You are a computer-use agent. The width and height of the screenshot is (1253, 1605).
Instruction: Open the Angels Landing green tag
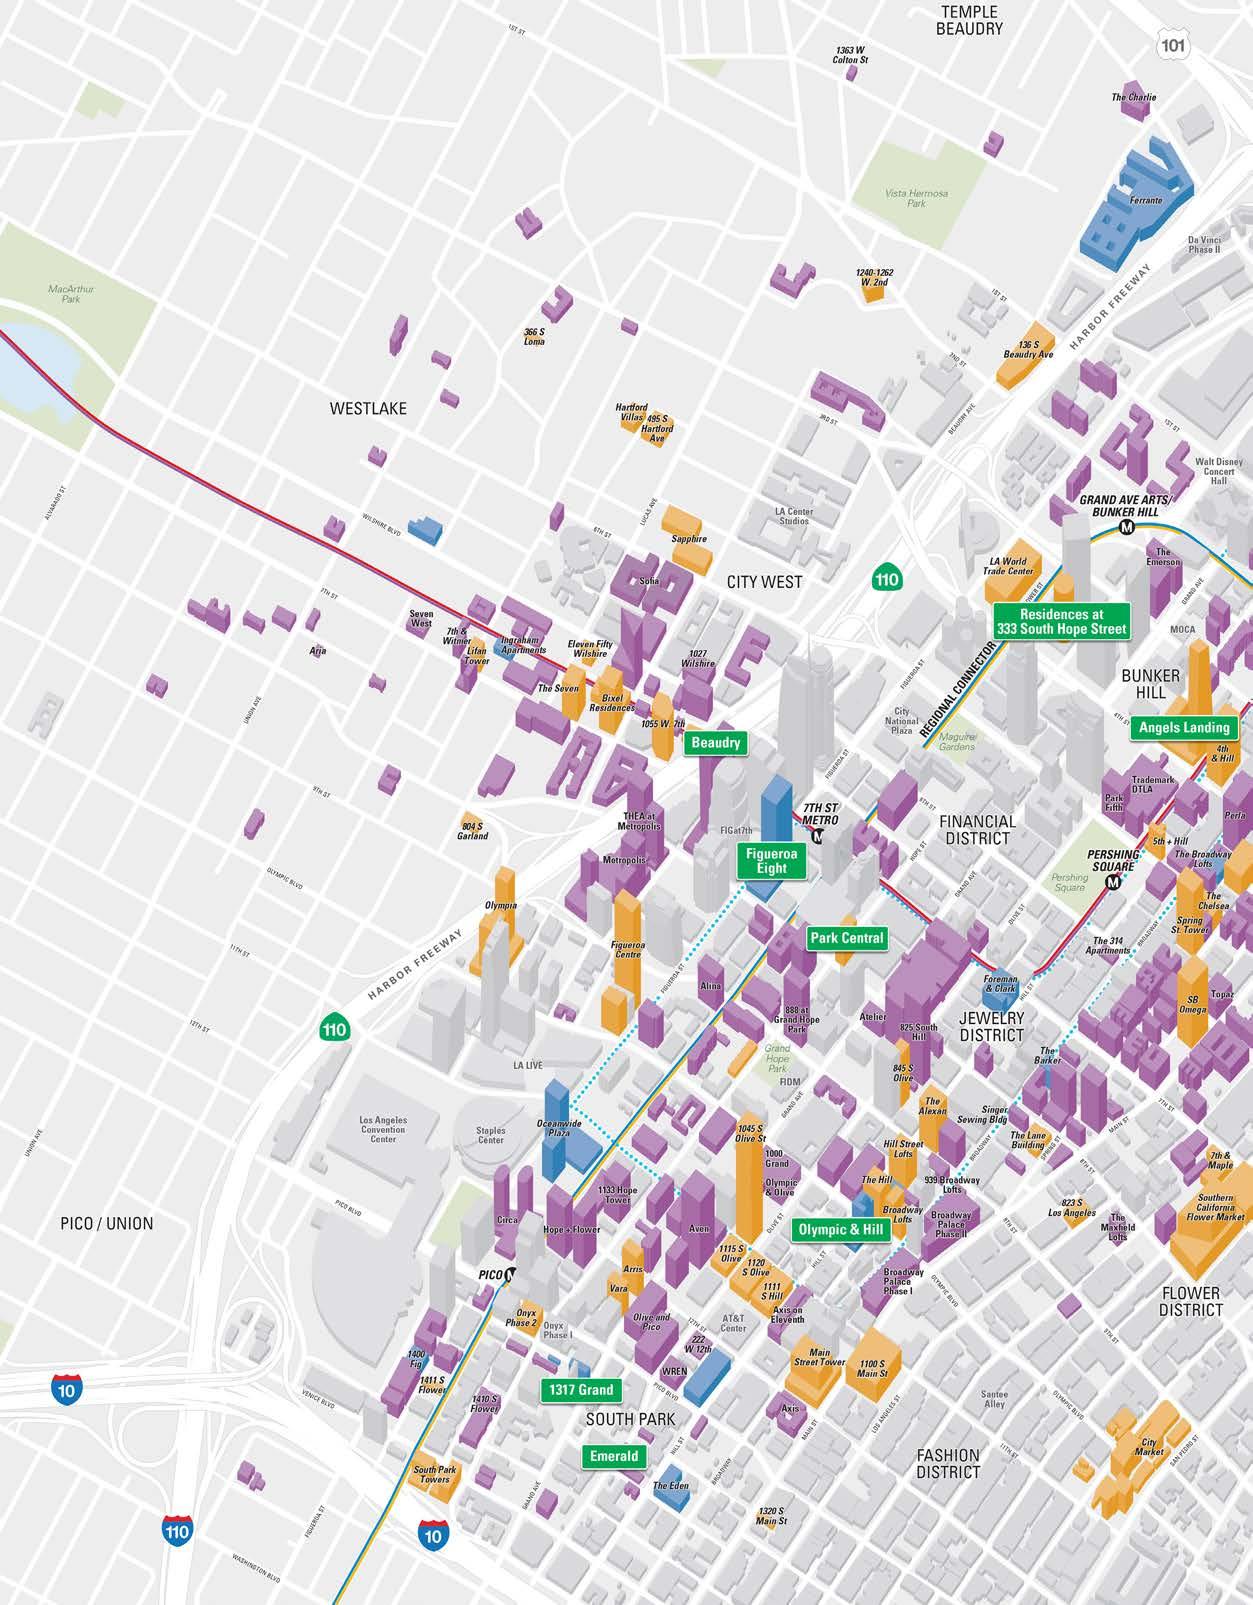(1184, 727)
